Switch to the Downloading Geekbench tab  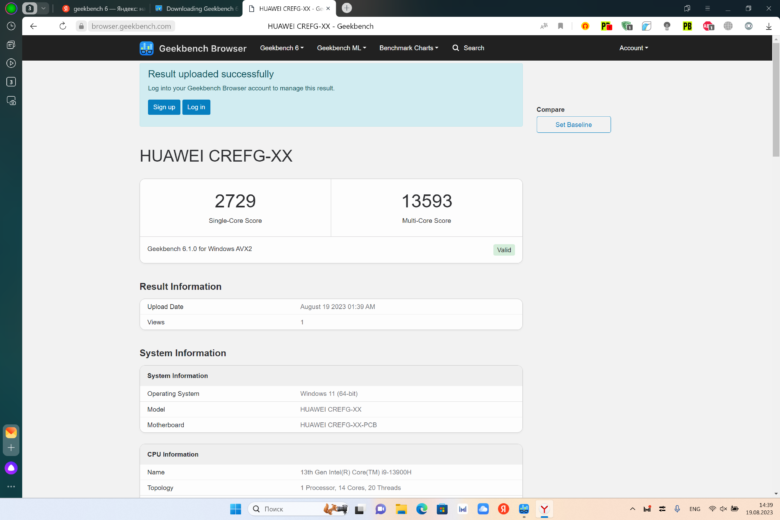click(196, 8)
